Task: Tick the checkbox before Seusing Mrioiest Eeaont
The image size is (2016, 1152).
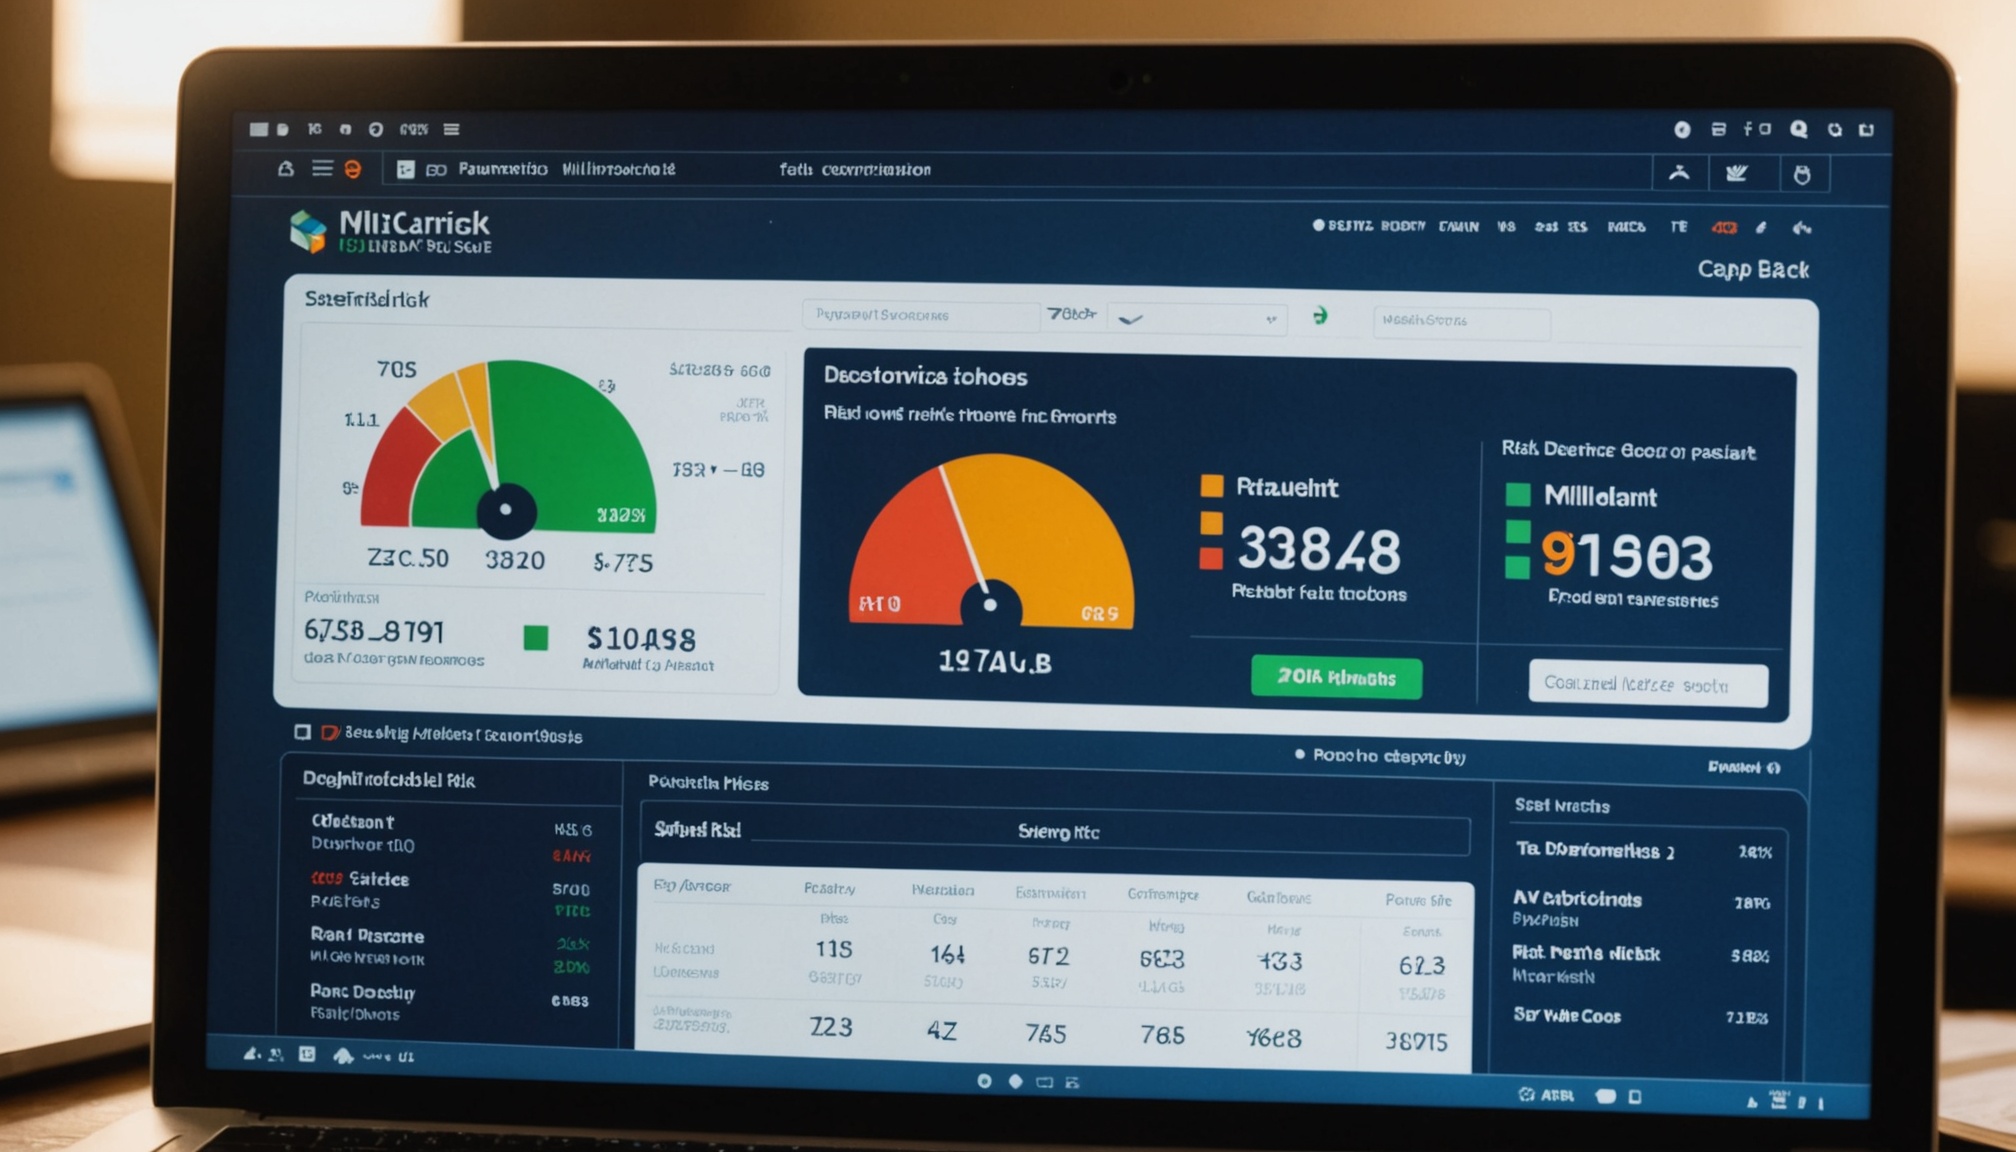Action: [302, 732]
